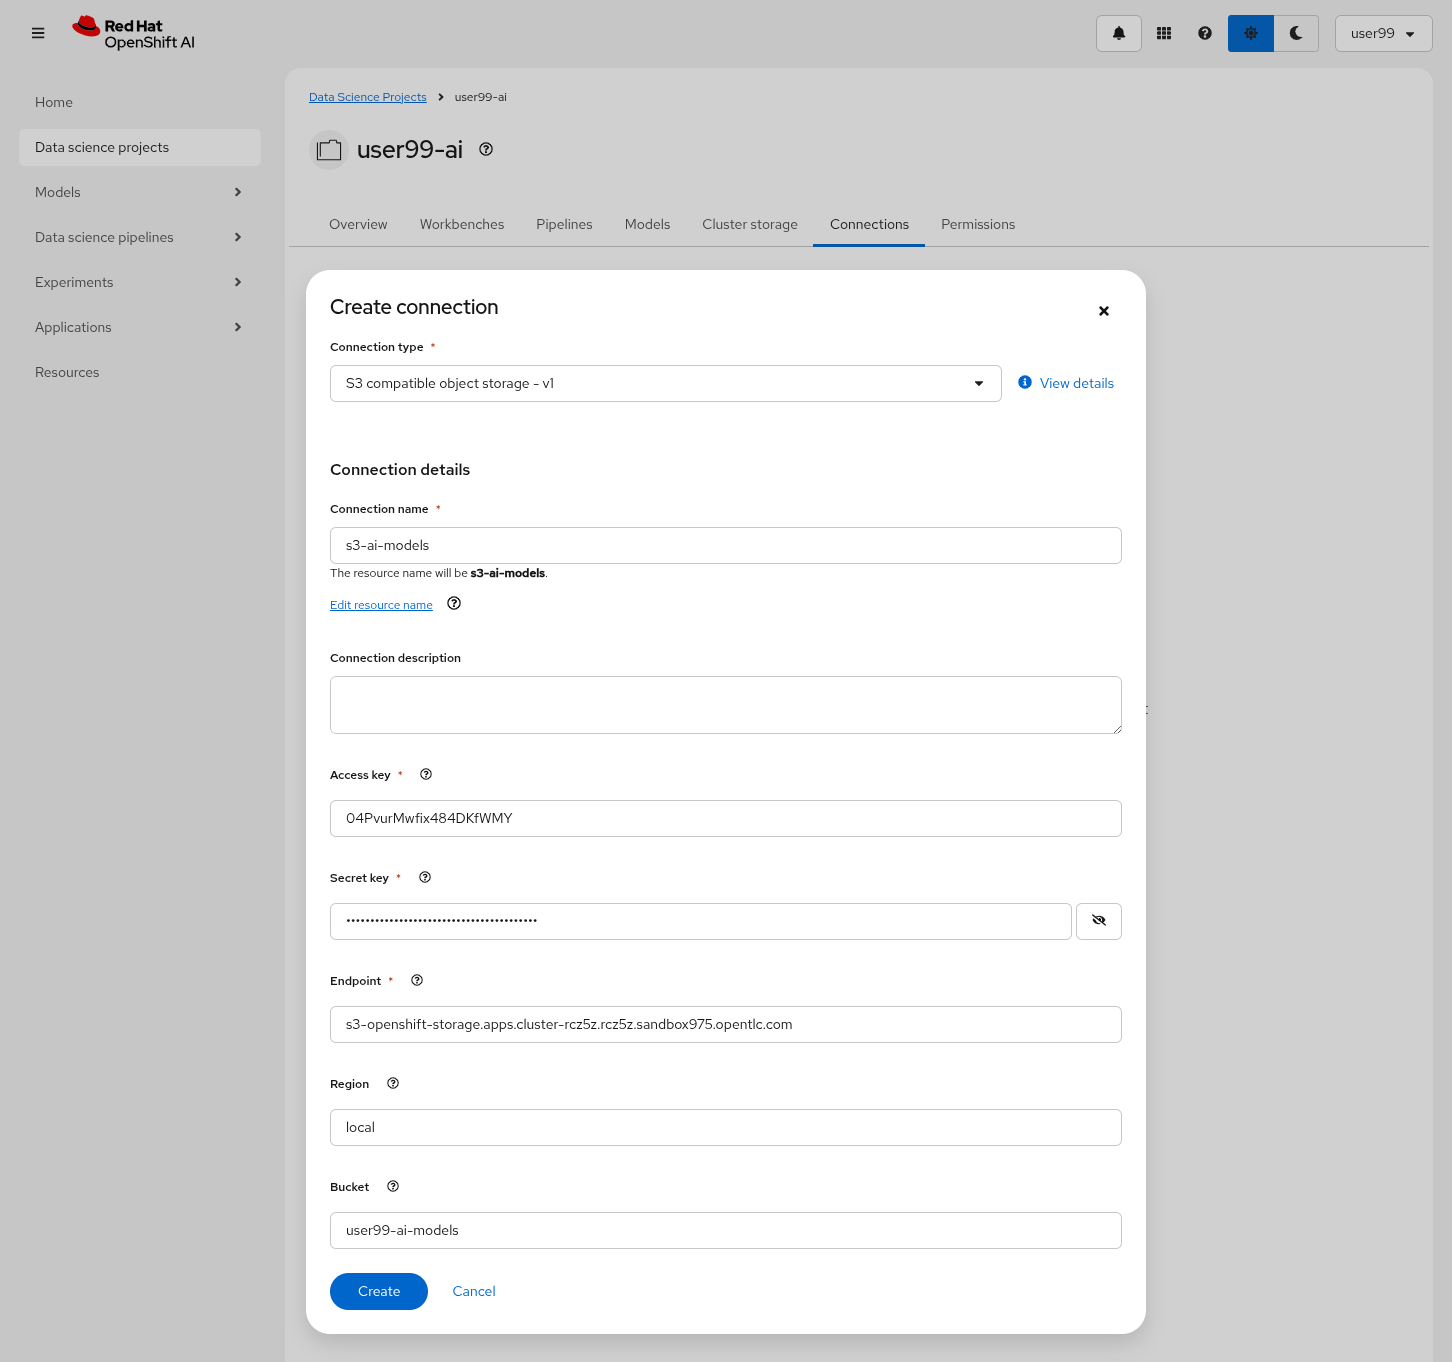Switch to Workbenches tab

(462, 224)
